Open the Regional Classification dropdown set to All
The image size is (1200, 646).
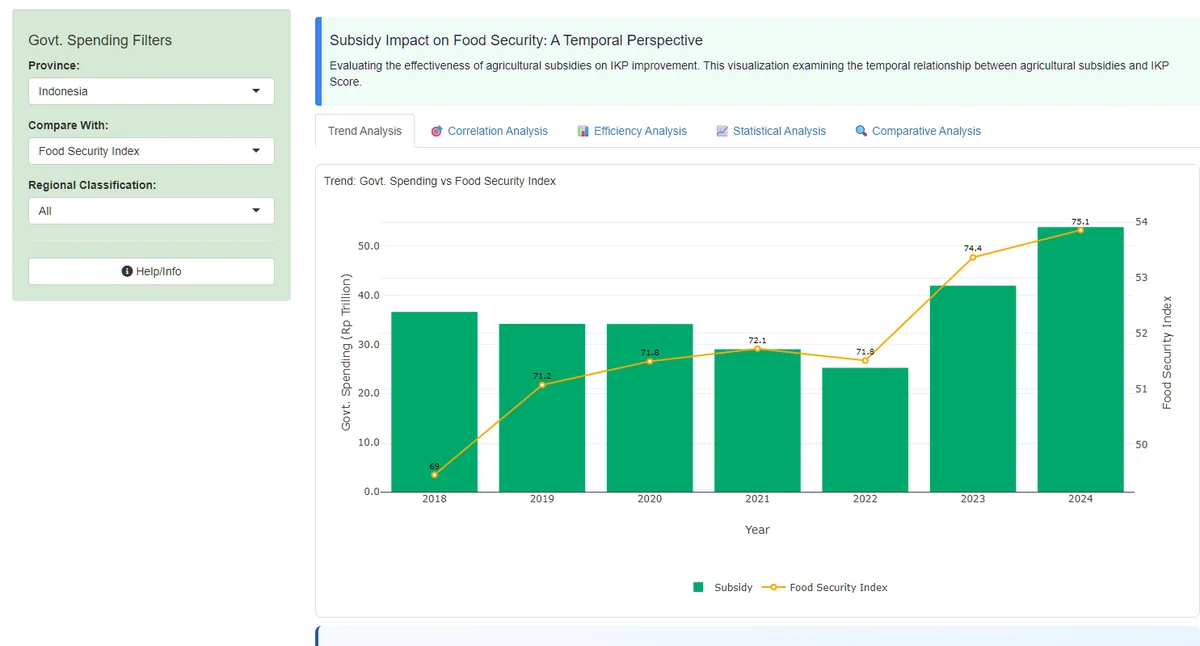point(151,211)
